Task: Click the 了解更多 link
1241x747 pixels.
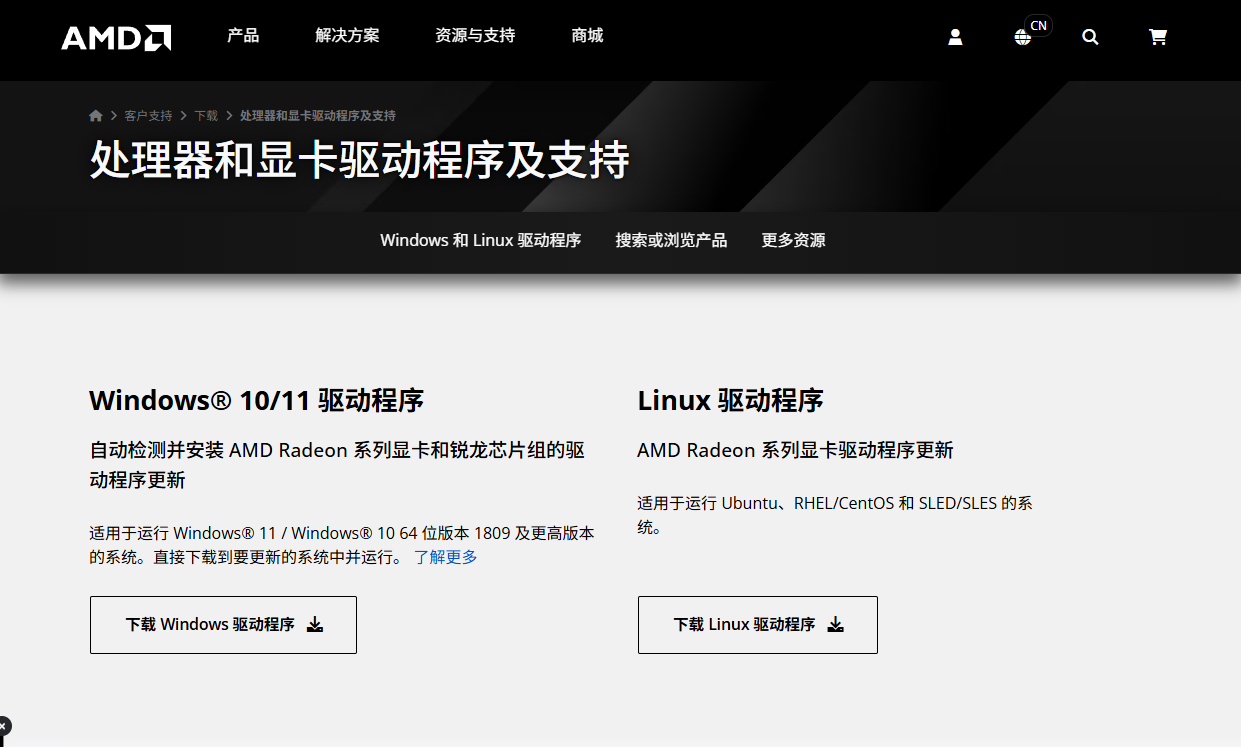Action: [446, 557]
